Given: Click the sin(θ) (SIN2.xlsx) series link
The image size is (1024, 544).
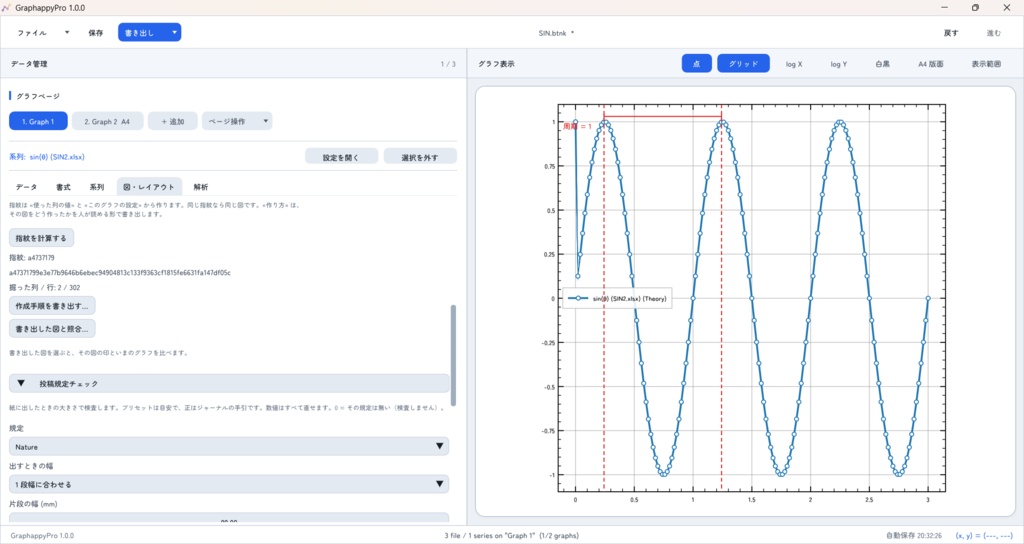Looking at the screenshot, I should pos(57,157).
